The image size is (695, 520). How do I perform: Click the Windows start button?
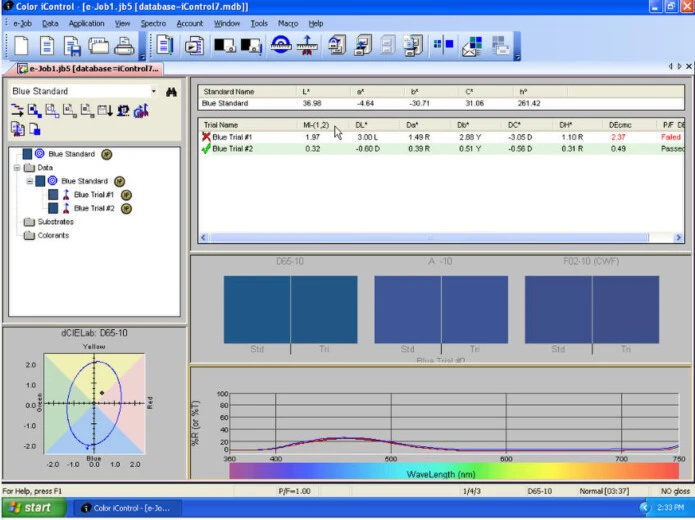pos(29,508)
